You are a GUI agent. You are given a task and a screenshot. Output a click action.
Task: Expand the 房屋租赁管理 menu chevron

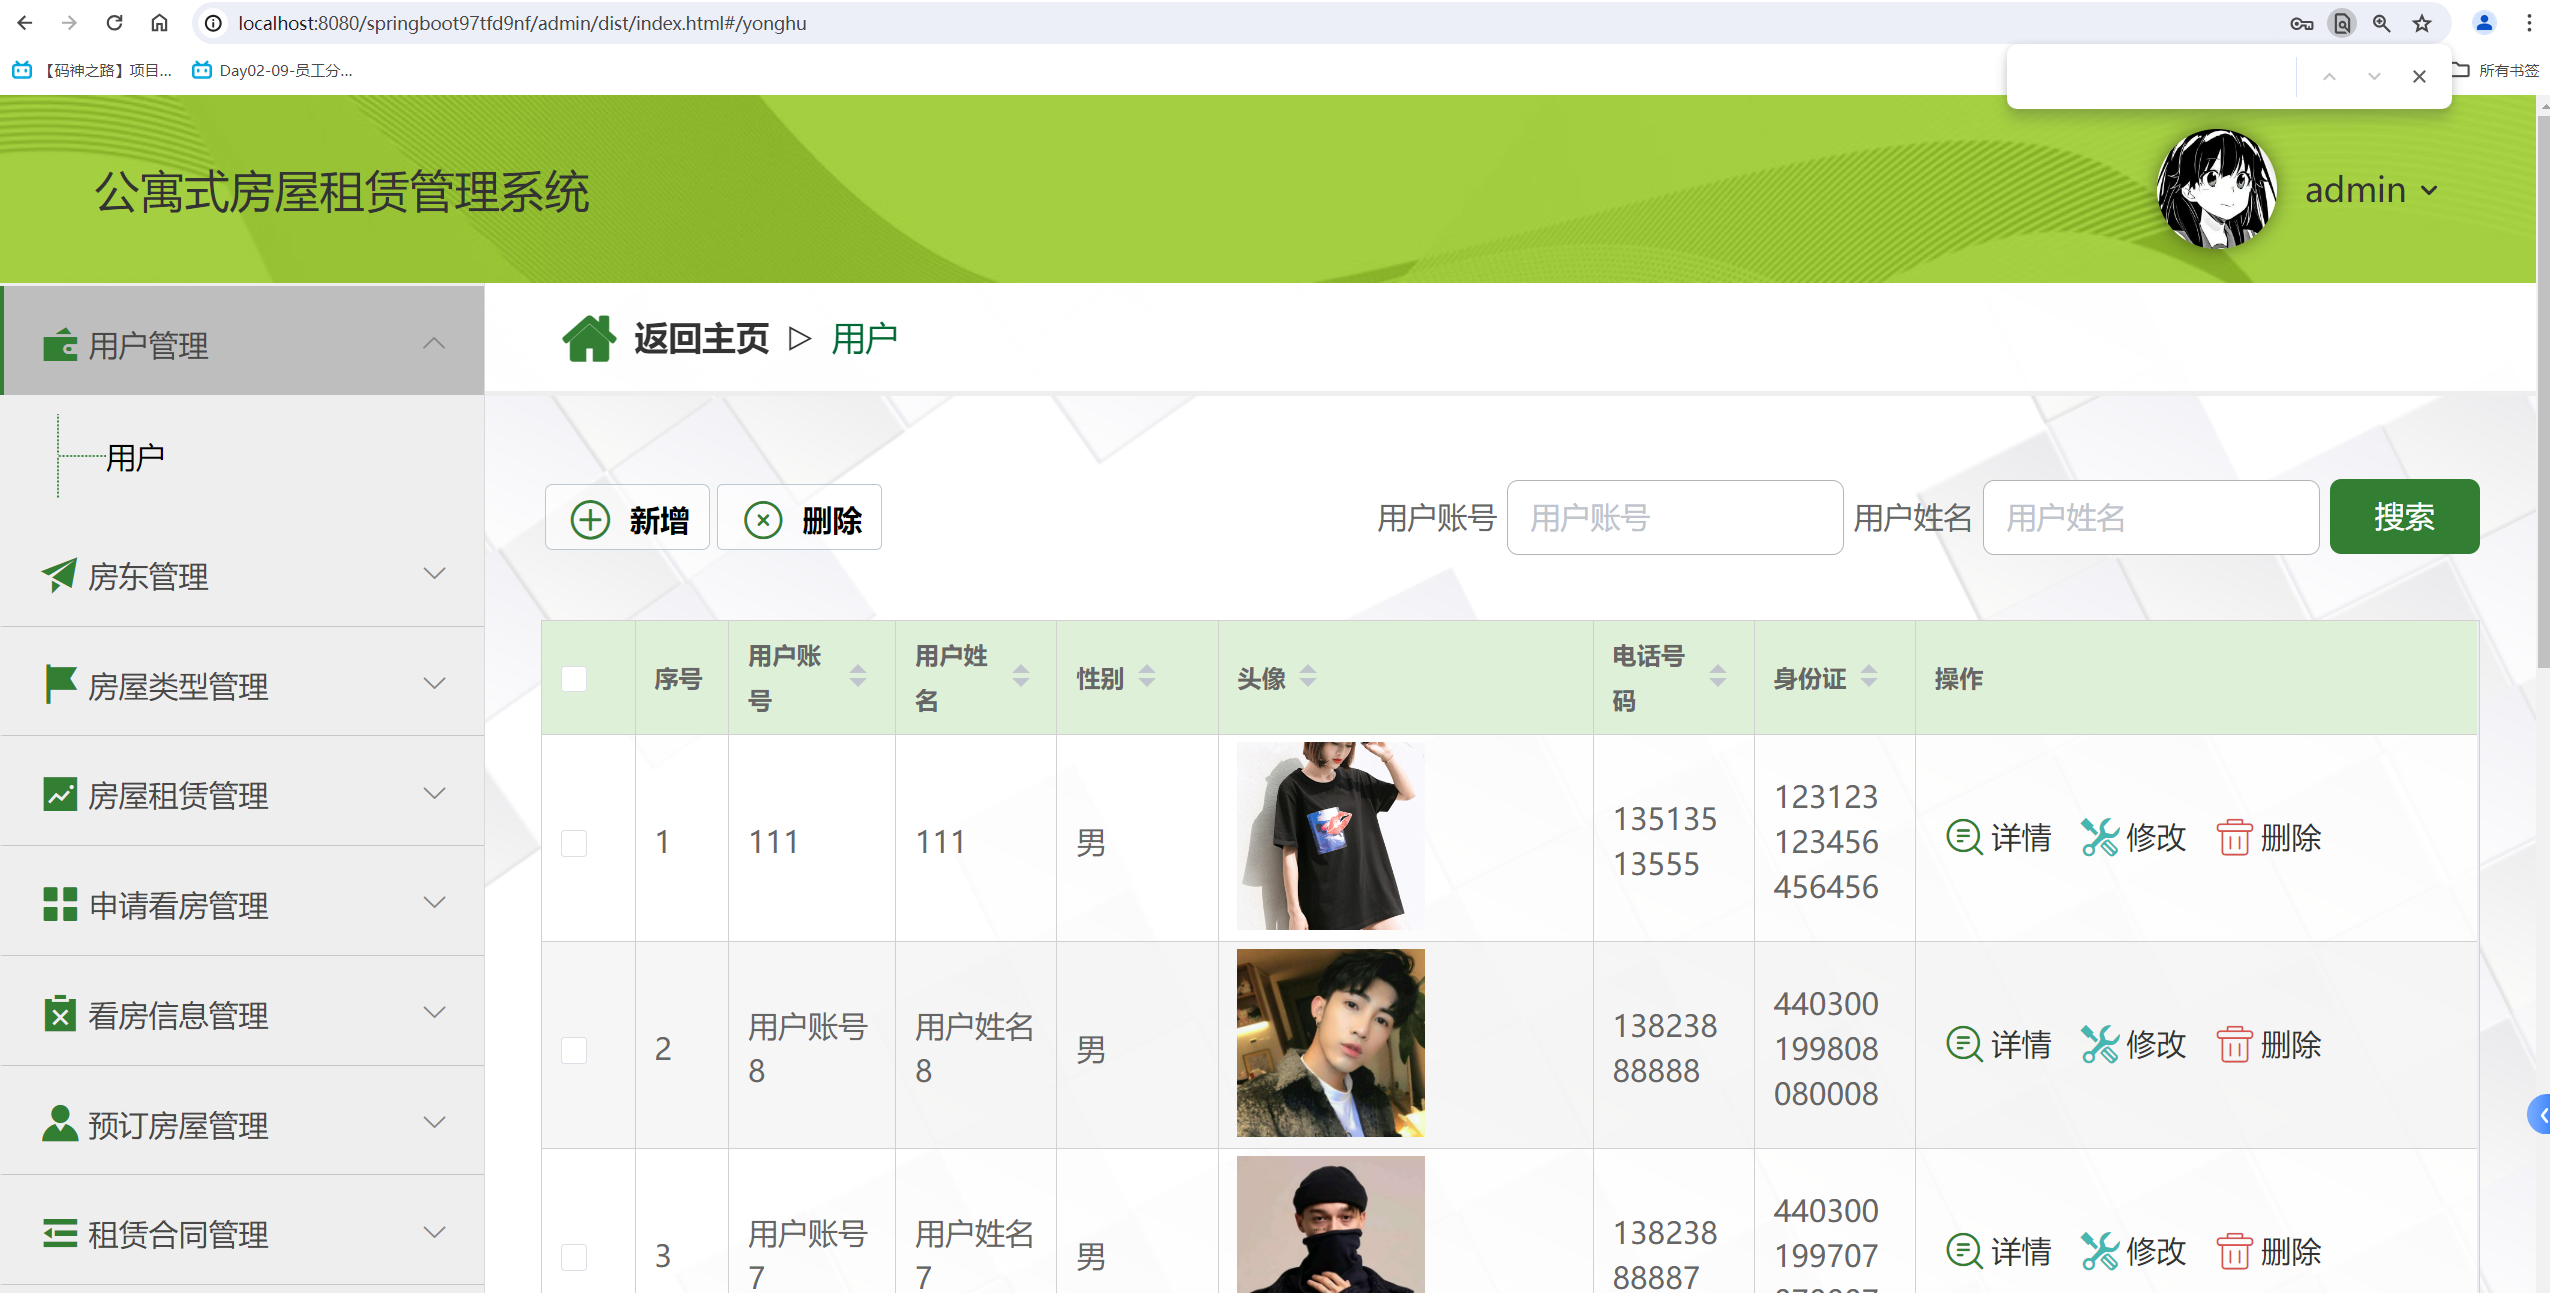click(434, 794)
